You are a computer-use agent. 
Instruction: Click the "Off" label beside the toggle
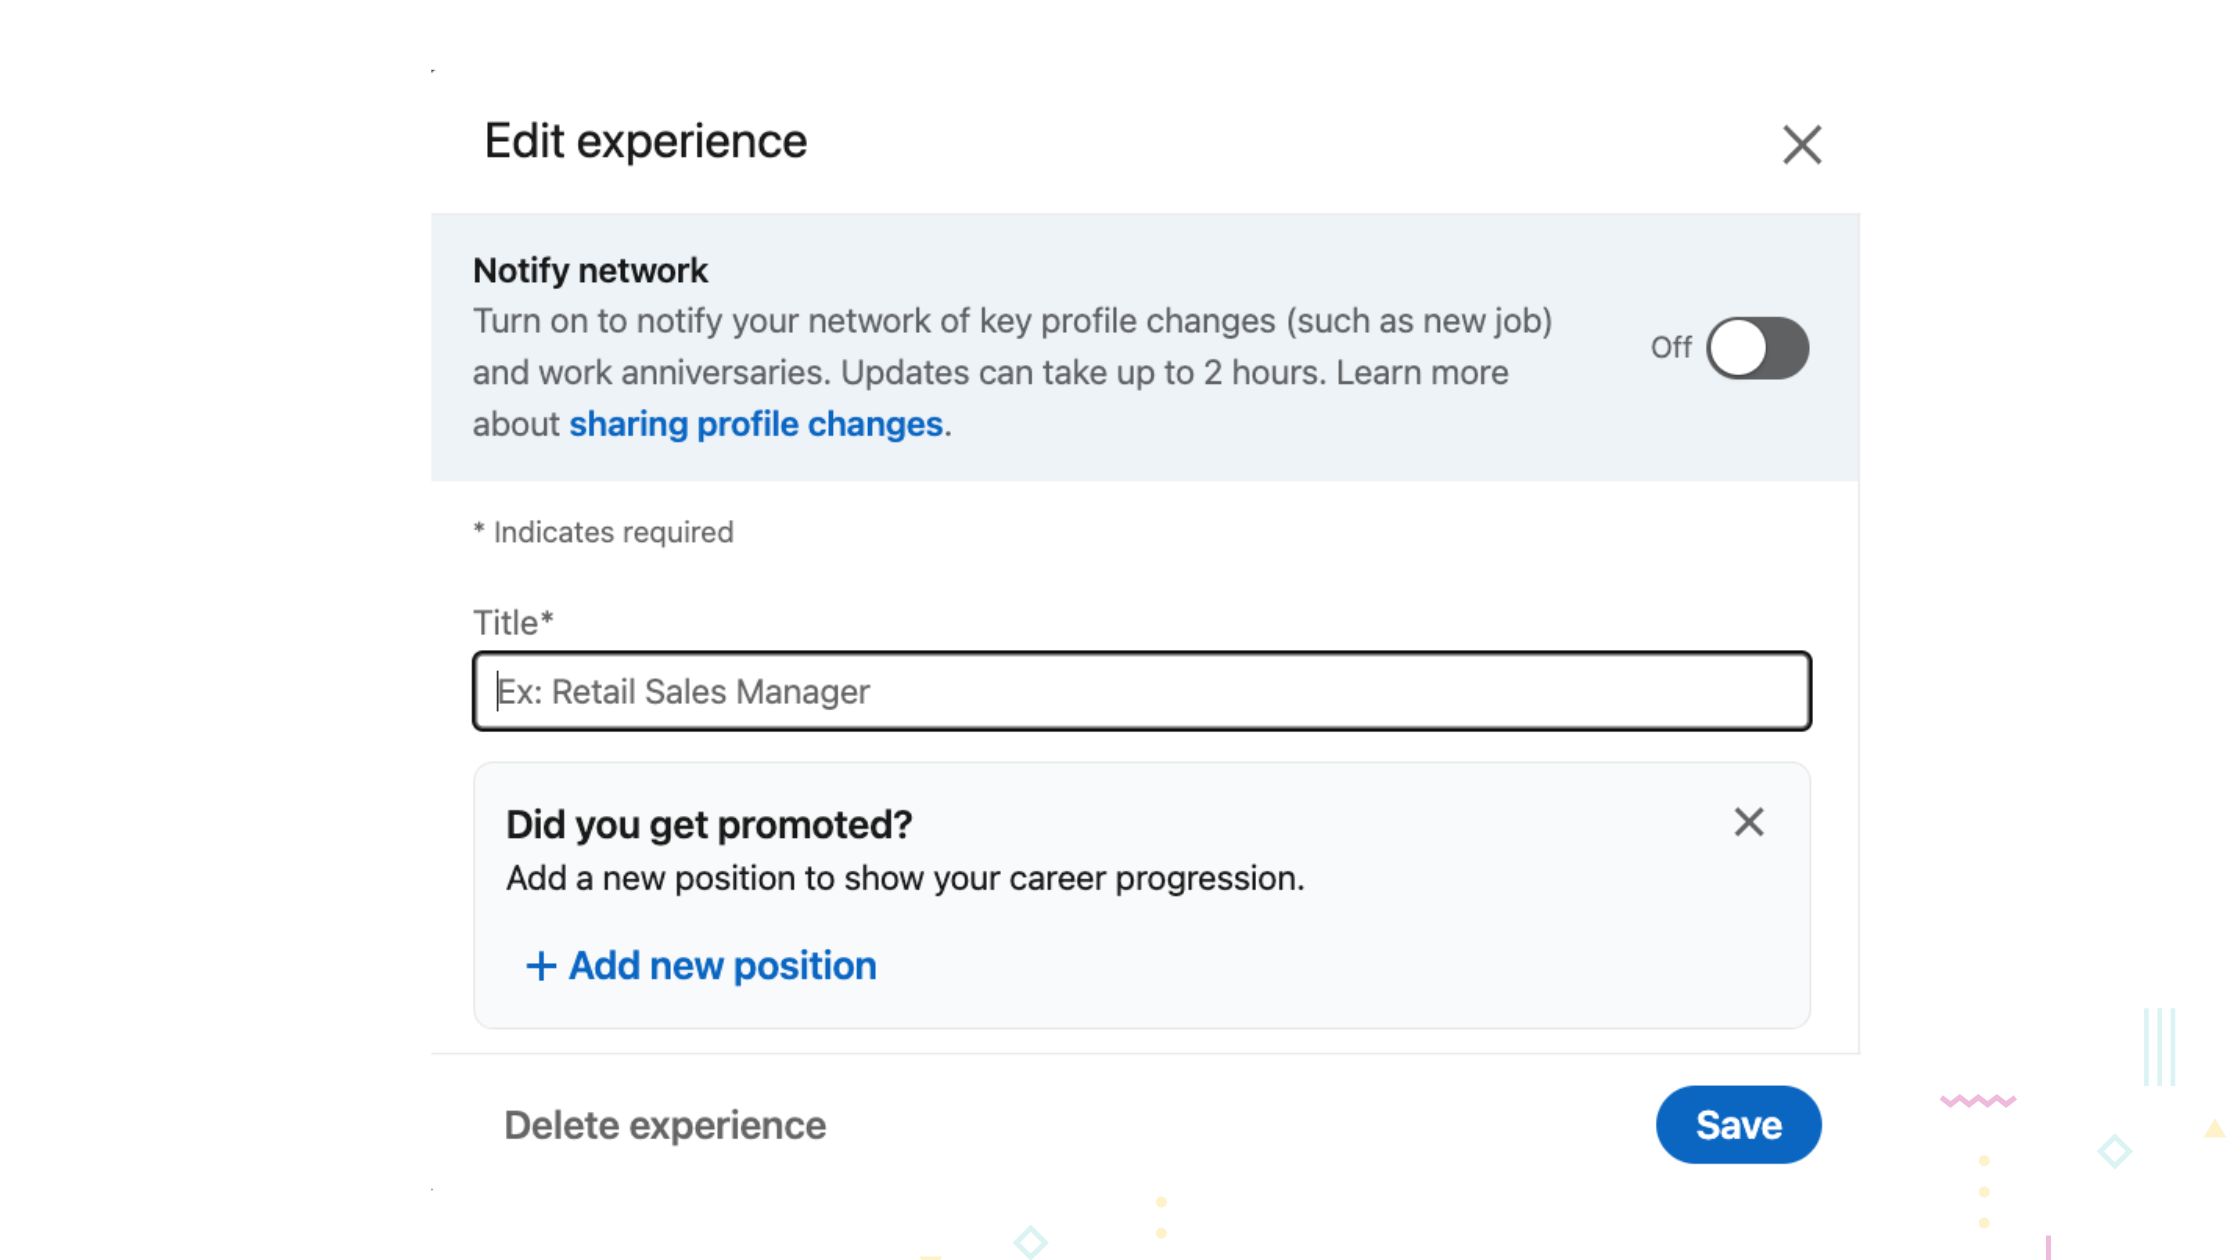[1670, 348]
